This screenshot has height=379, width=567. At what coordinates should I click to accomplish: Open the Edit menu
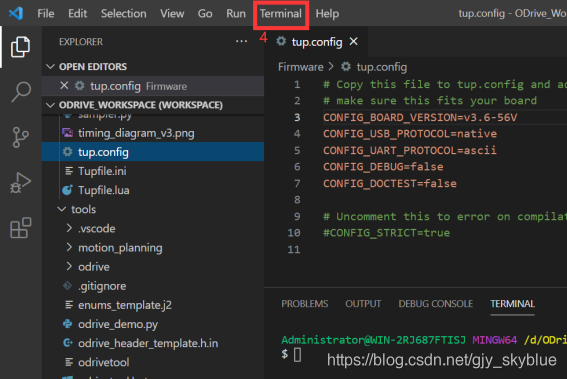pos(77,14)
